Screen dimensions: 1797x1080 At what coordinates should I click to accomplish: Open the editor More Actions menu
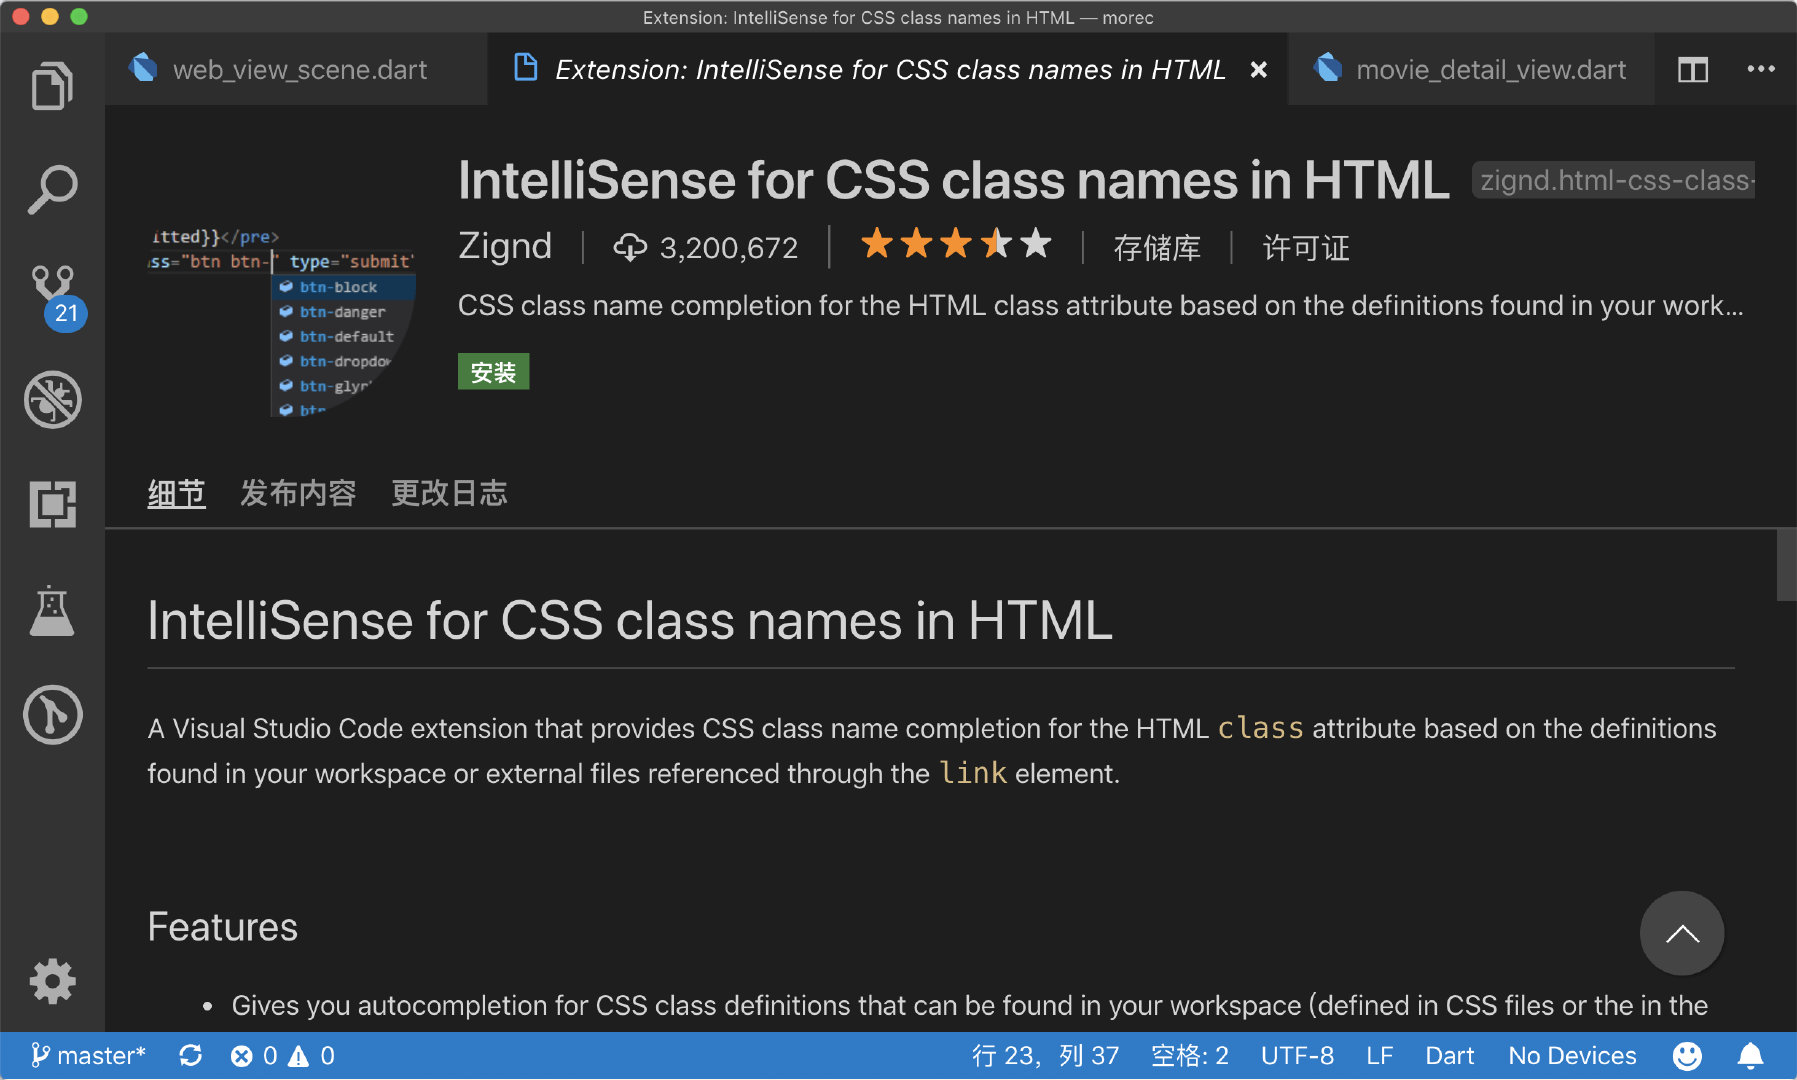[x=1761, y=69]
